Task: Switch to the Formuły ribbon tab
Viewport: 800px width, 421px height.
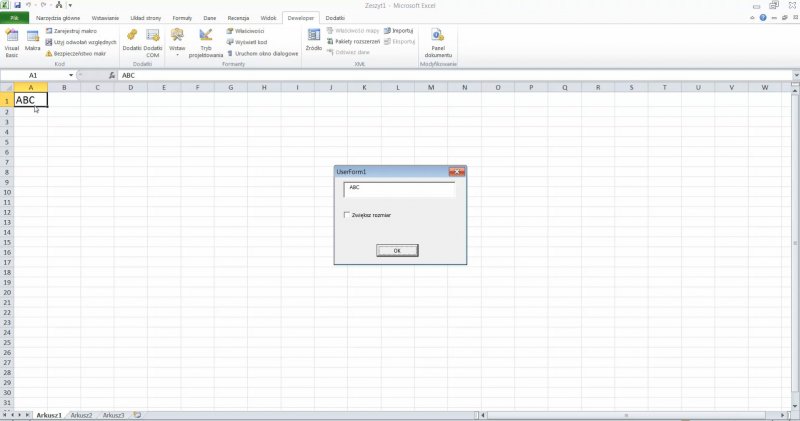Action: coord(182,18)
